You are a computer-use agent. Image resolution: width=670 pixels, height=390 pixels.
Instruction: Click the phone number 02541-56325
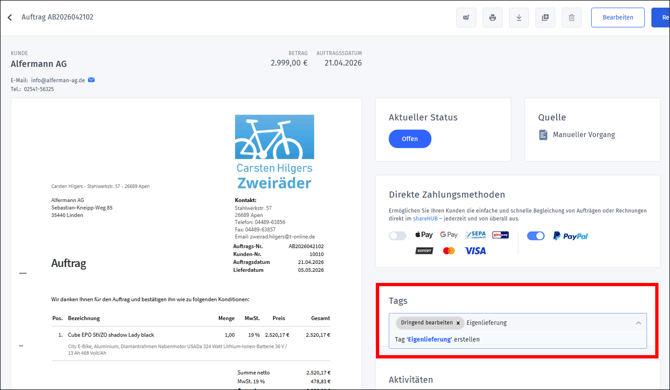pyautogui.click(x=39, y=89)
